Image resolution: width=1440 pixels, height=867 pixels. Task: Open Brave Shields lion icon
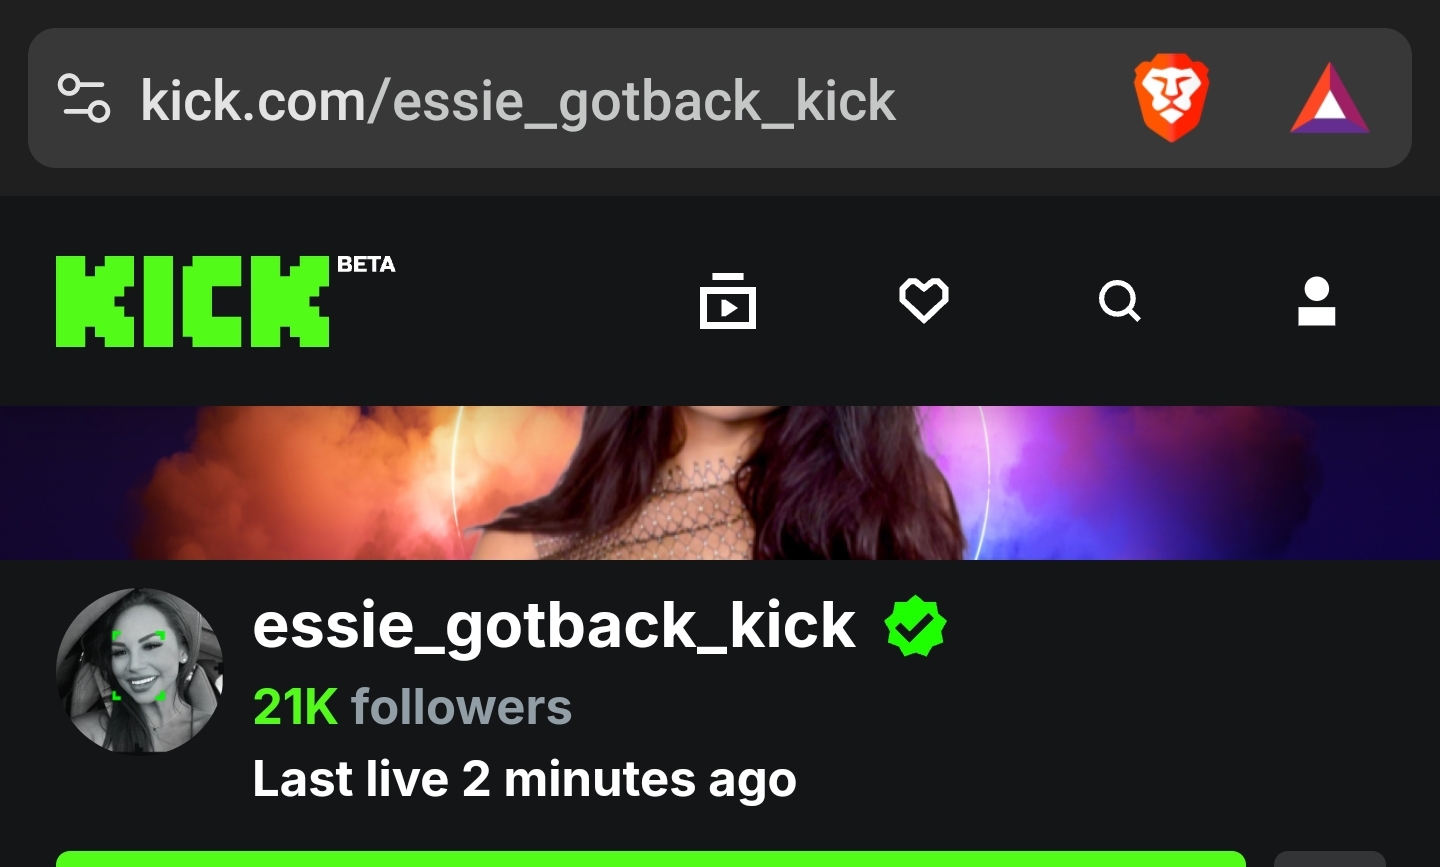(x=1171, y=98)
